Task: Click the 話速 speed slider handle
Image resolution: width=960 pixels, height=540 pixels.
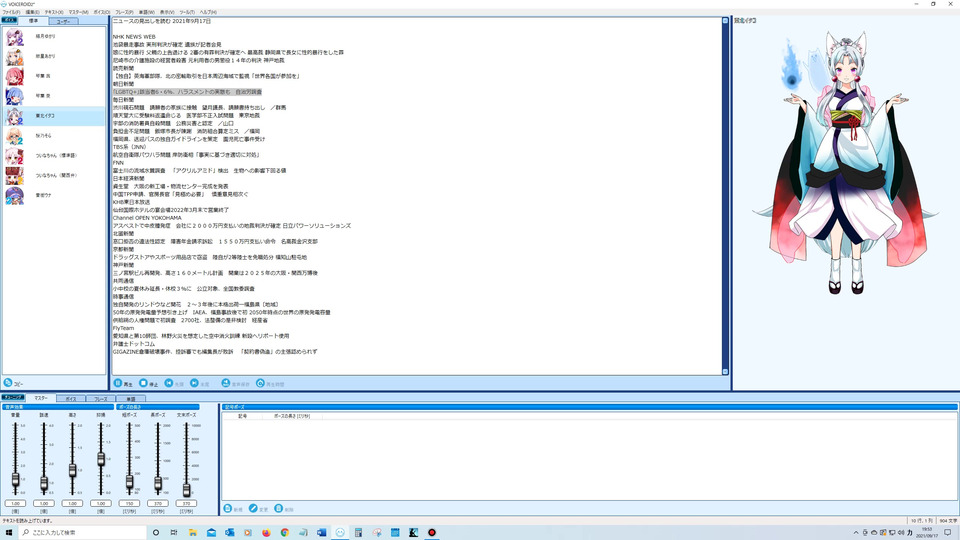Action: coord(44,484)
